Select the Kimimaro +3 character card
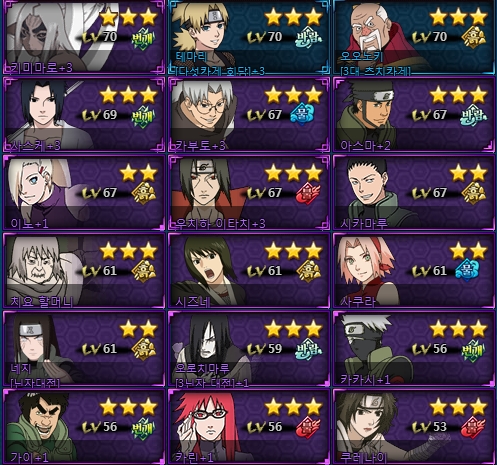Viewport: 497px width, 465px height. point(84,37)
